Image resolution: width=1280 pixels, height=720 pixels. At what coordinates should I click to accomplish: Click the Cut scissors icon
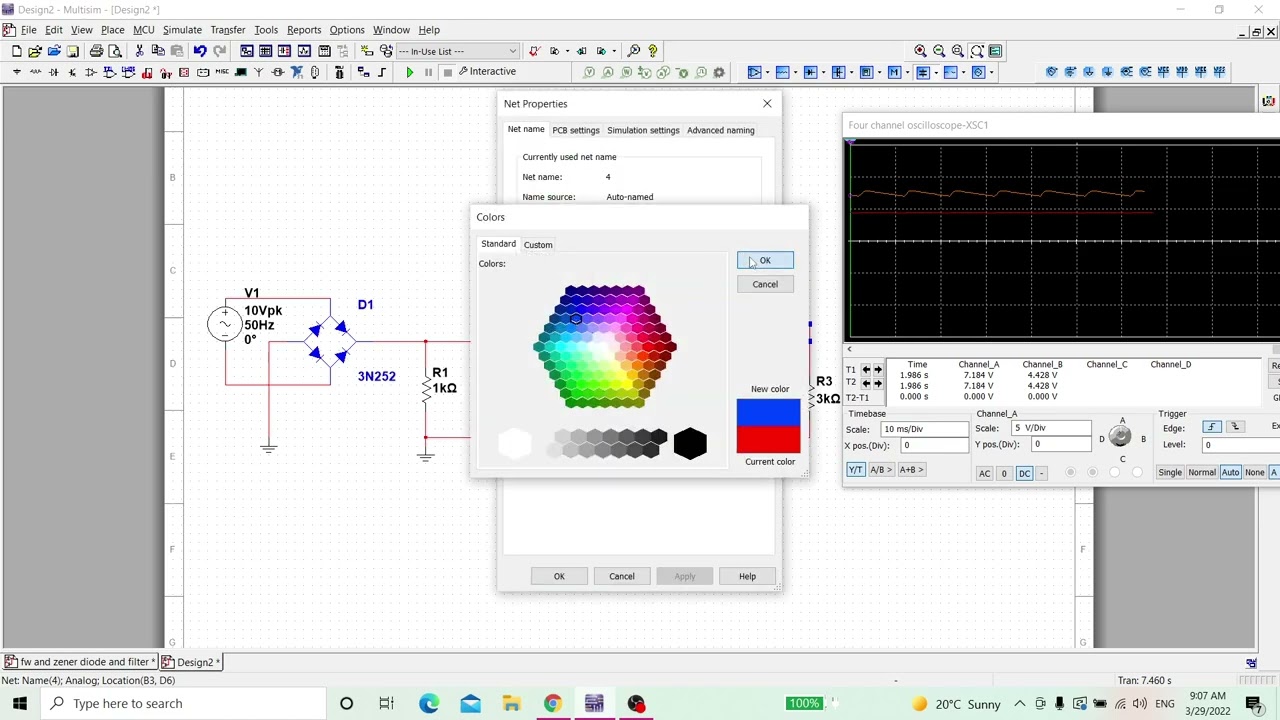pyautogui.click(x=139, y=51)
